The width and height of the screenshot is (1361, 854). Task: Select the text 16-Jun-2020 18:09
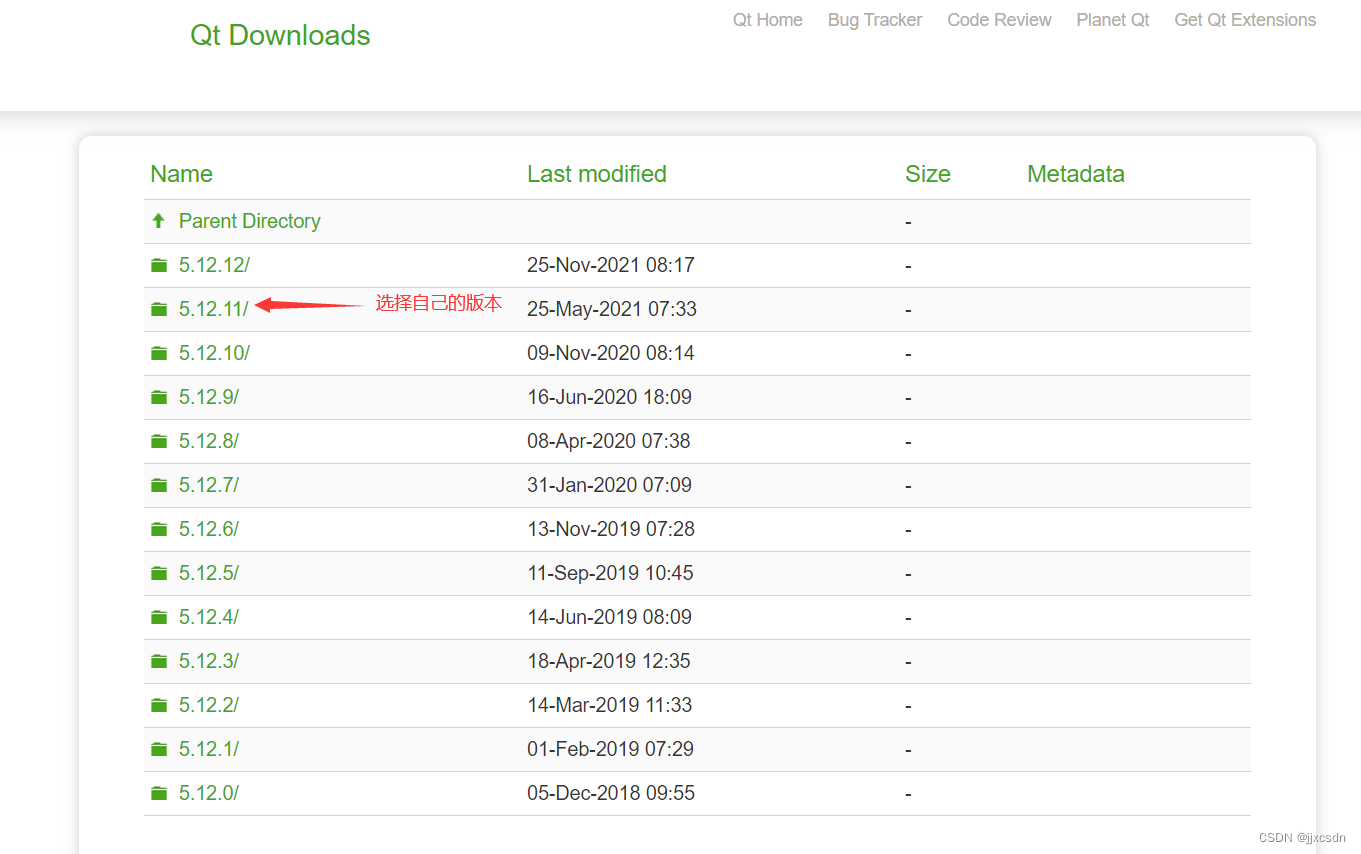coord(610,397)
